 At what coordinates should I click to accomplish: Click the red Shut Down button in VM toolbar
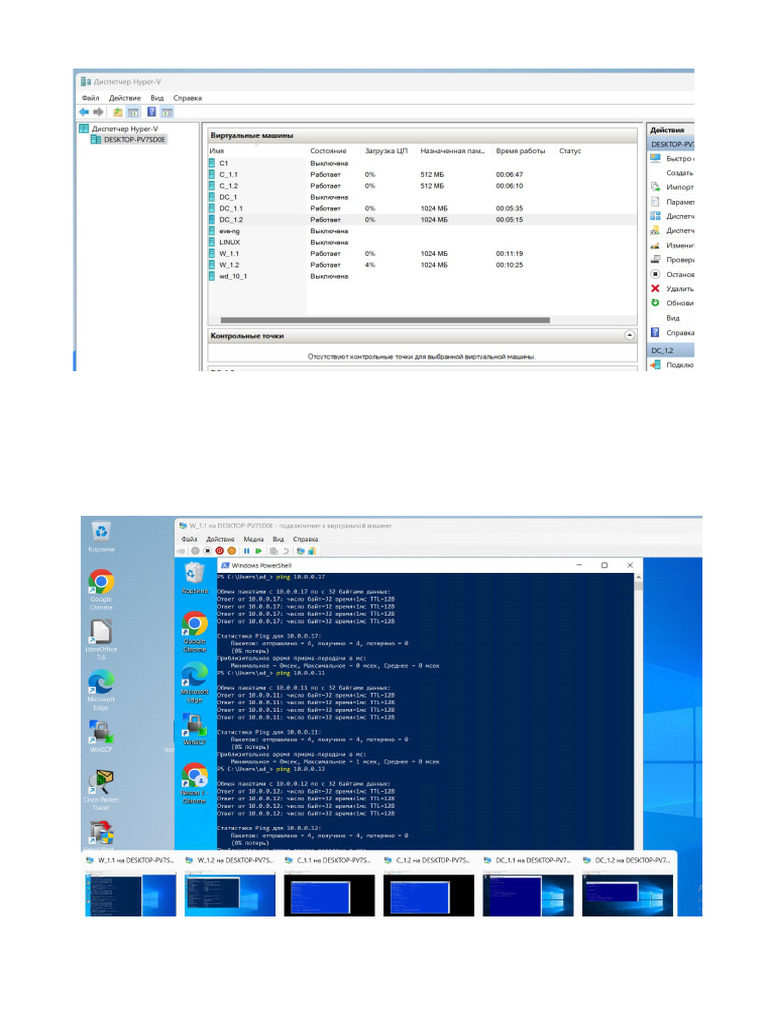pyautogui.click(x=219, y=551)
